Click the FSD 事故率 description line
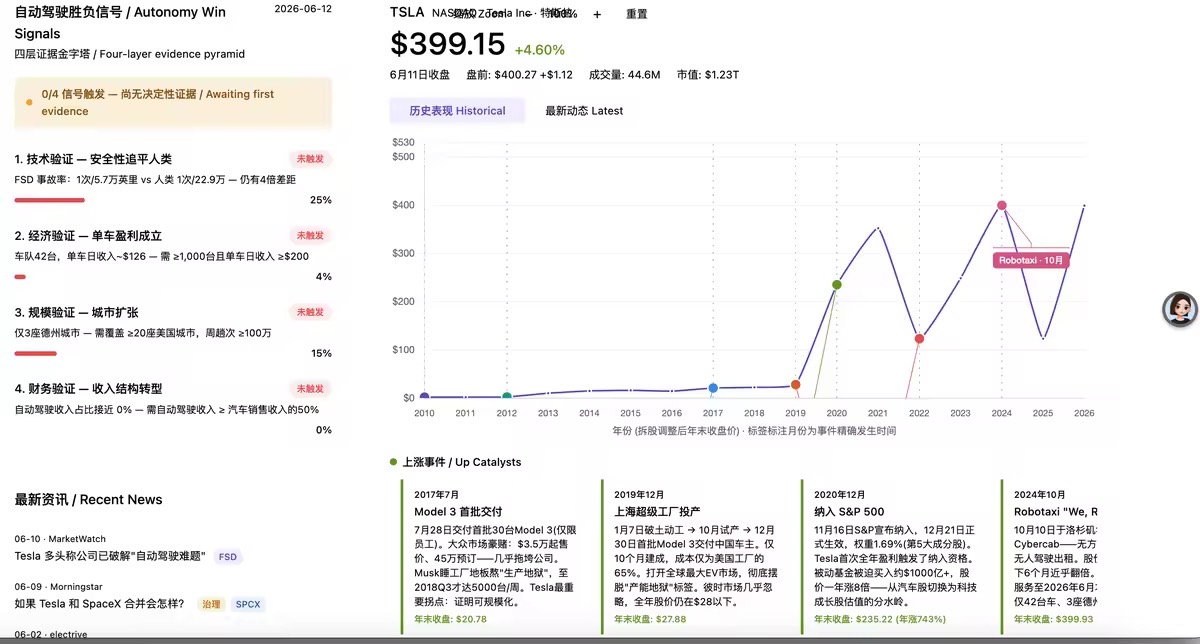 coord(155,180)
